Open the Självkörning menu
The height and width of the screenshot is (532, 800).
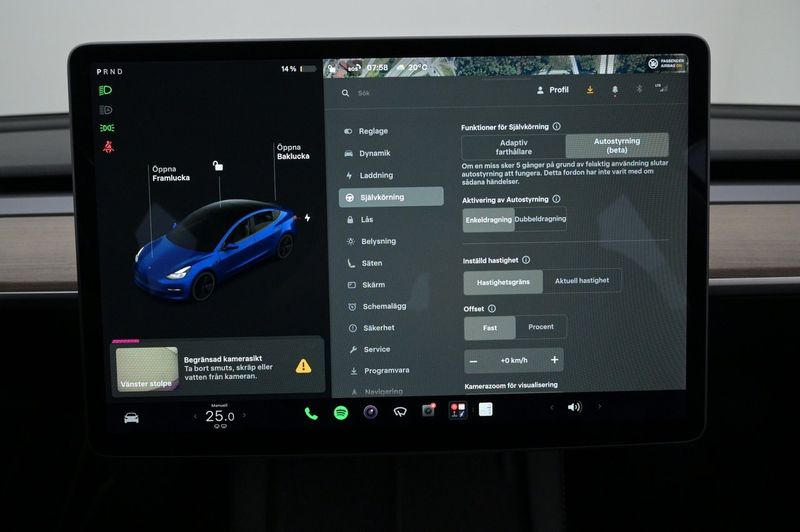[391, 197]
